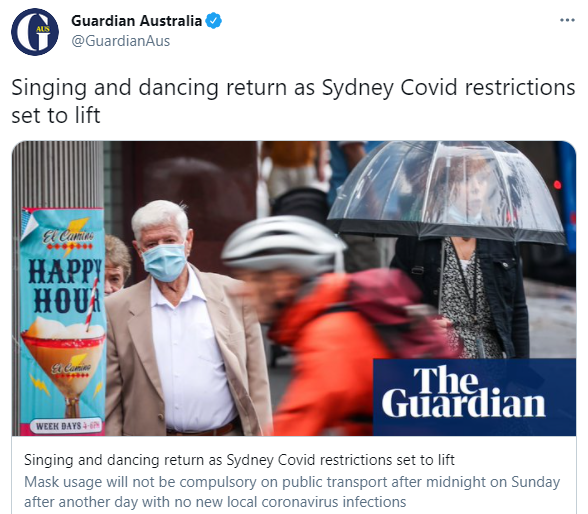588x514 pixels.
Task: Click the cyclist's white helmet
Action: (x=283, y=243)
